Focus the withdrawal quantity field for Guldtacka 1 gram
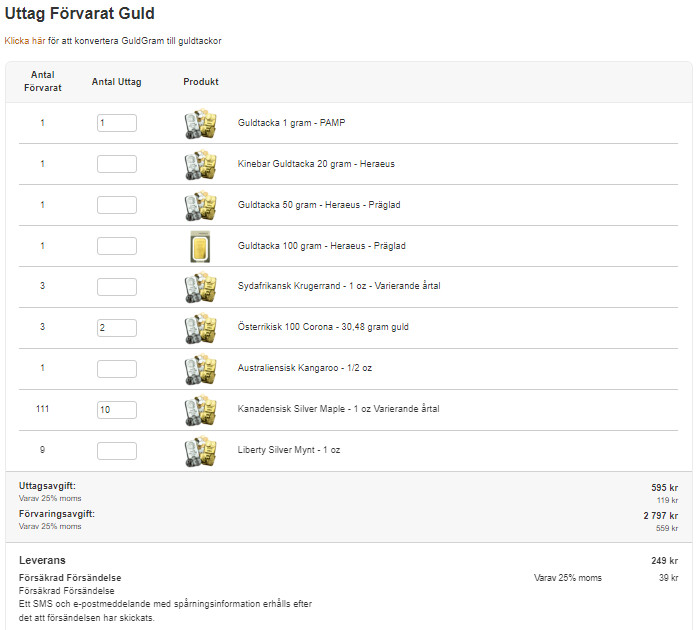The width and height of the screenshot is (699, 630). pyautogui.click(x=117, y=123)
